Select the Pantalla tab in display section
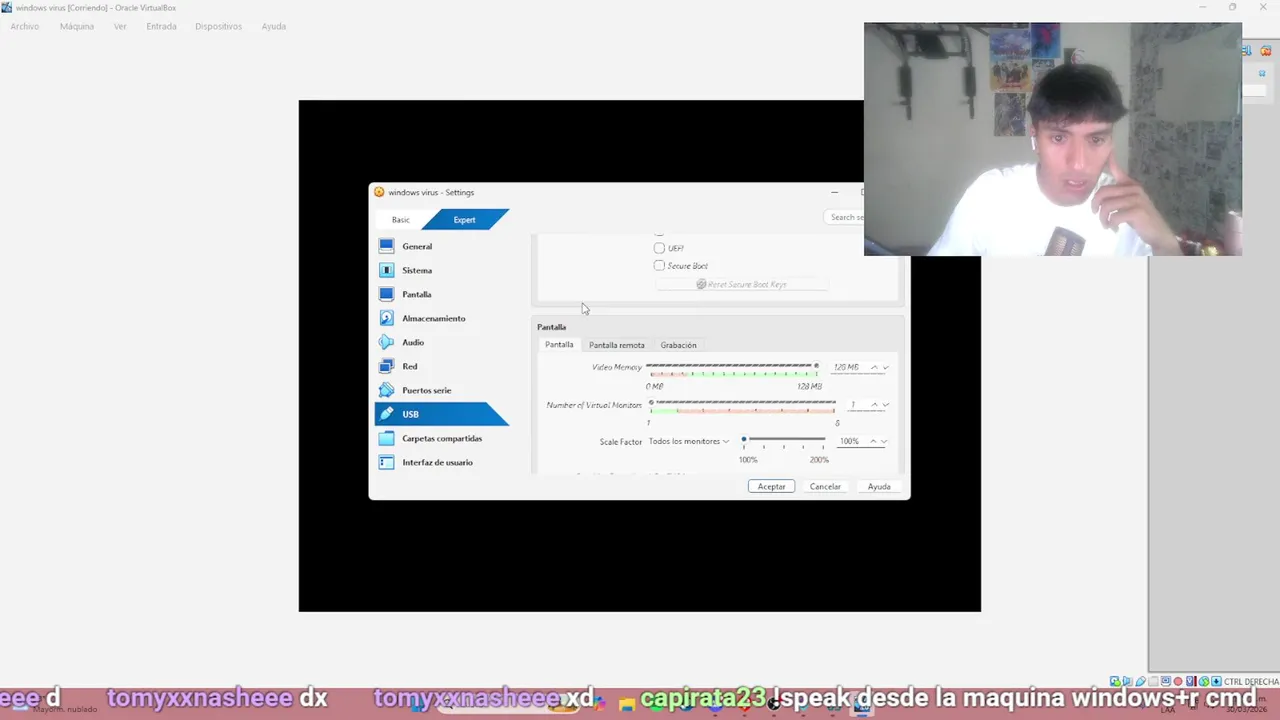 pyautogui.click(x=559, y=345)
